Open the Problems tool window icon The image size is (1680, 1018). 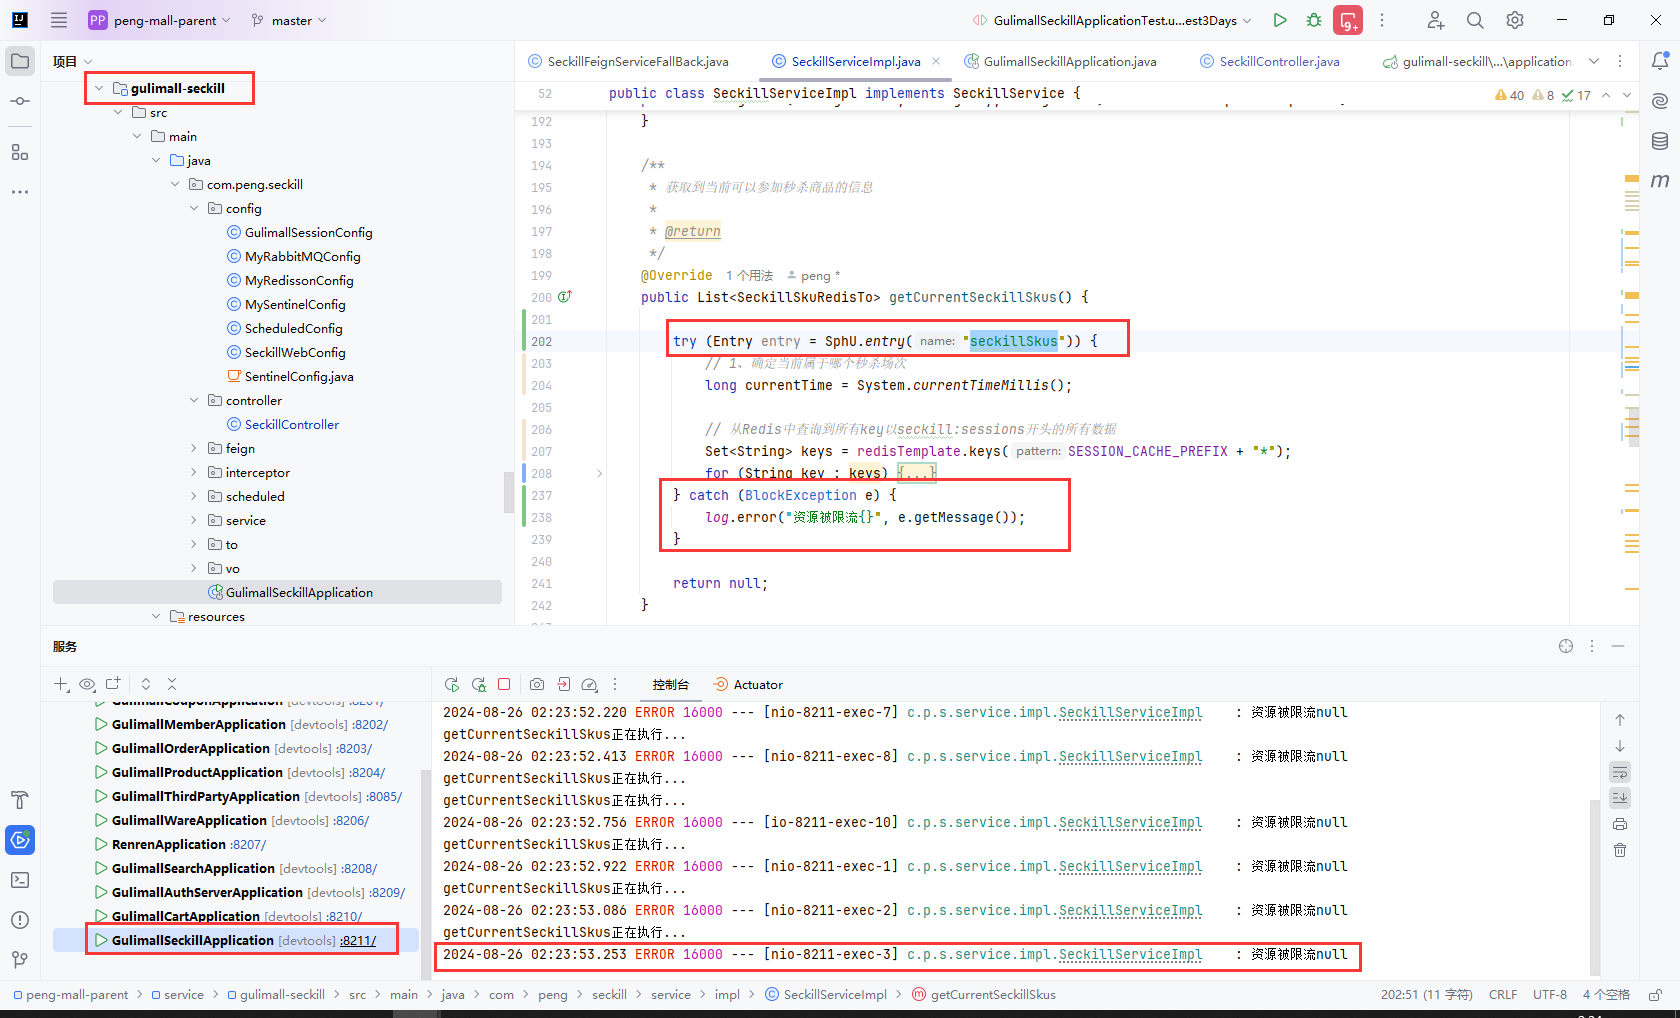(20, 920)
